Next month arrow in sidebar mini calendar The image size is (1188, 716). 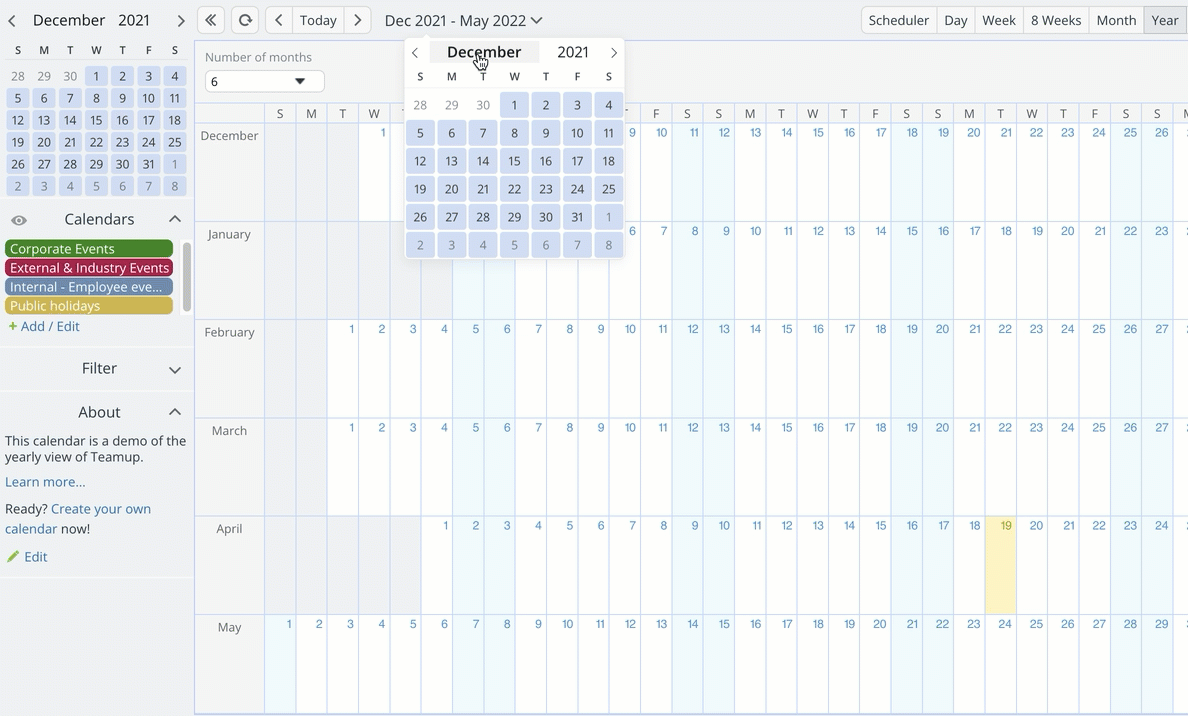click(180, 21)
